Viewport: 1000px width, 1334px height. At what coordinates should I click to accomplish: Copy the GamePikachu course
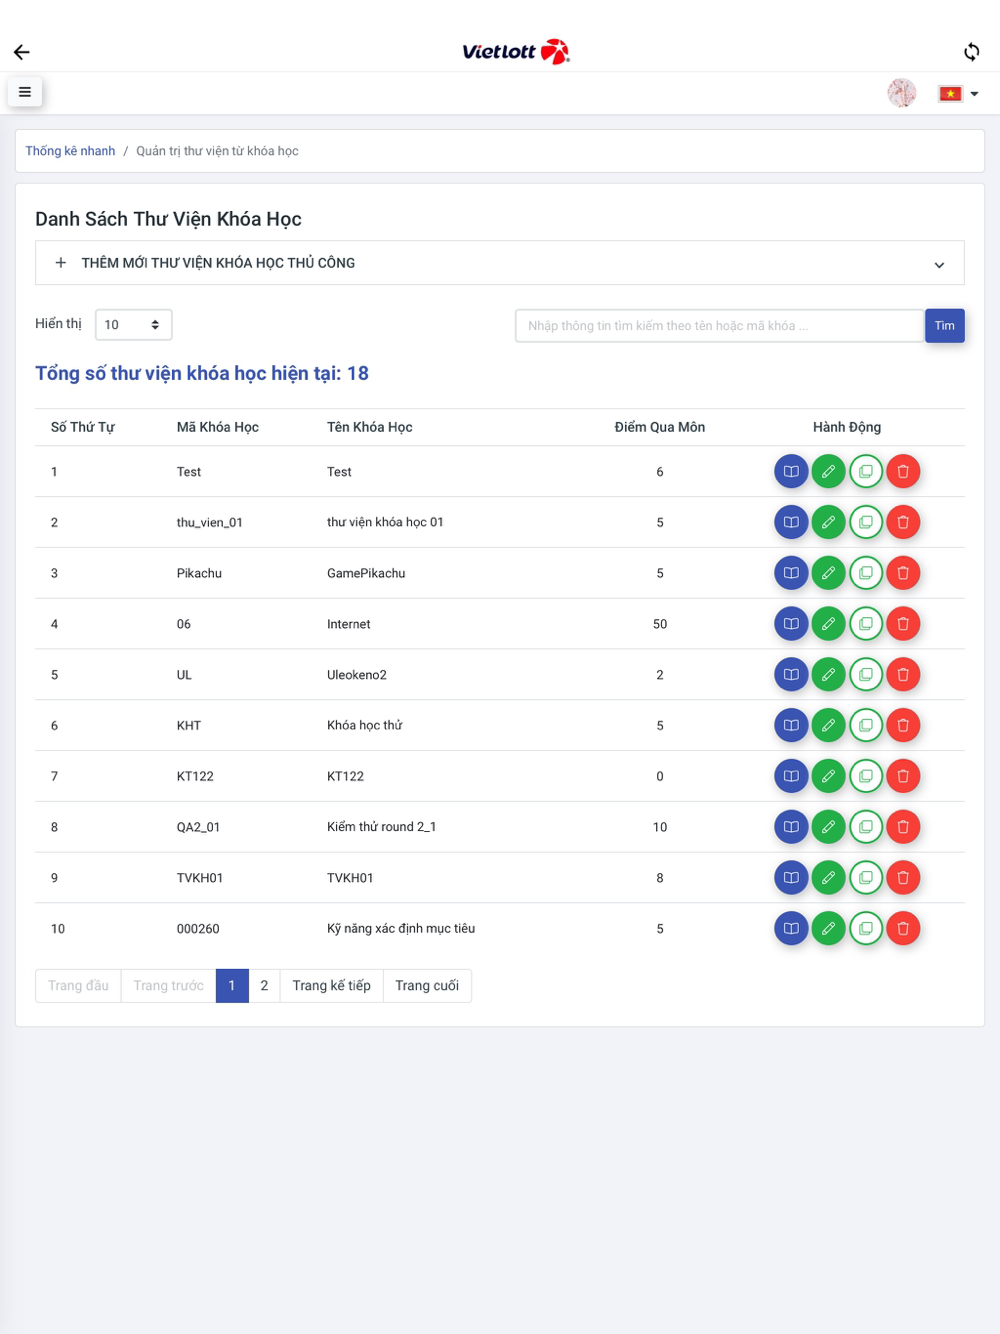click(x=866, y=573)
